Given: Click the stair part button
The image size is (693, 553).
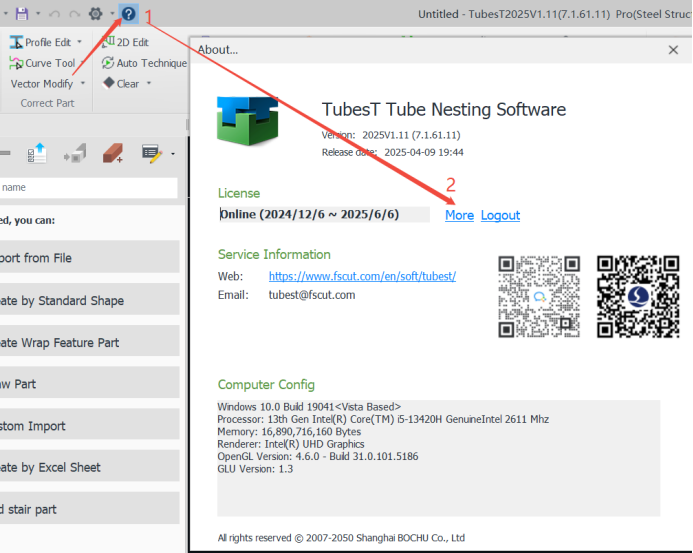Looking at the screenshot, I should [89, 508].
